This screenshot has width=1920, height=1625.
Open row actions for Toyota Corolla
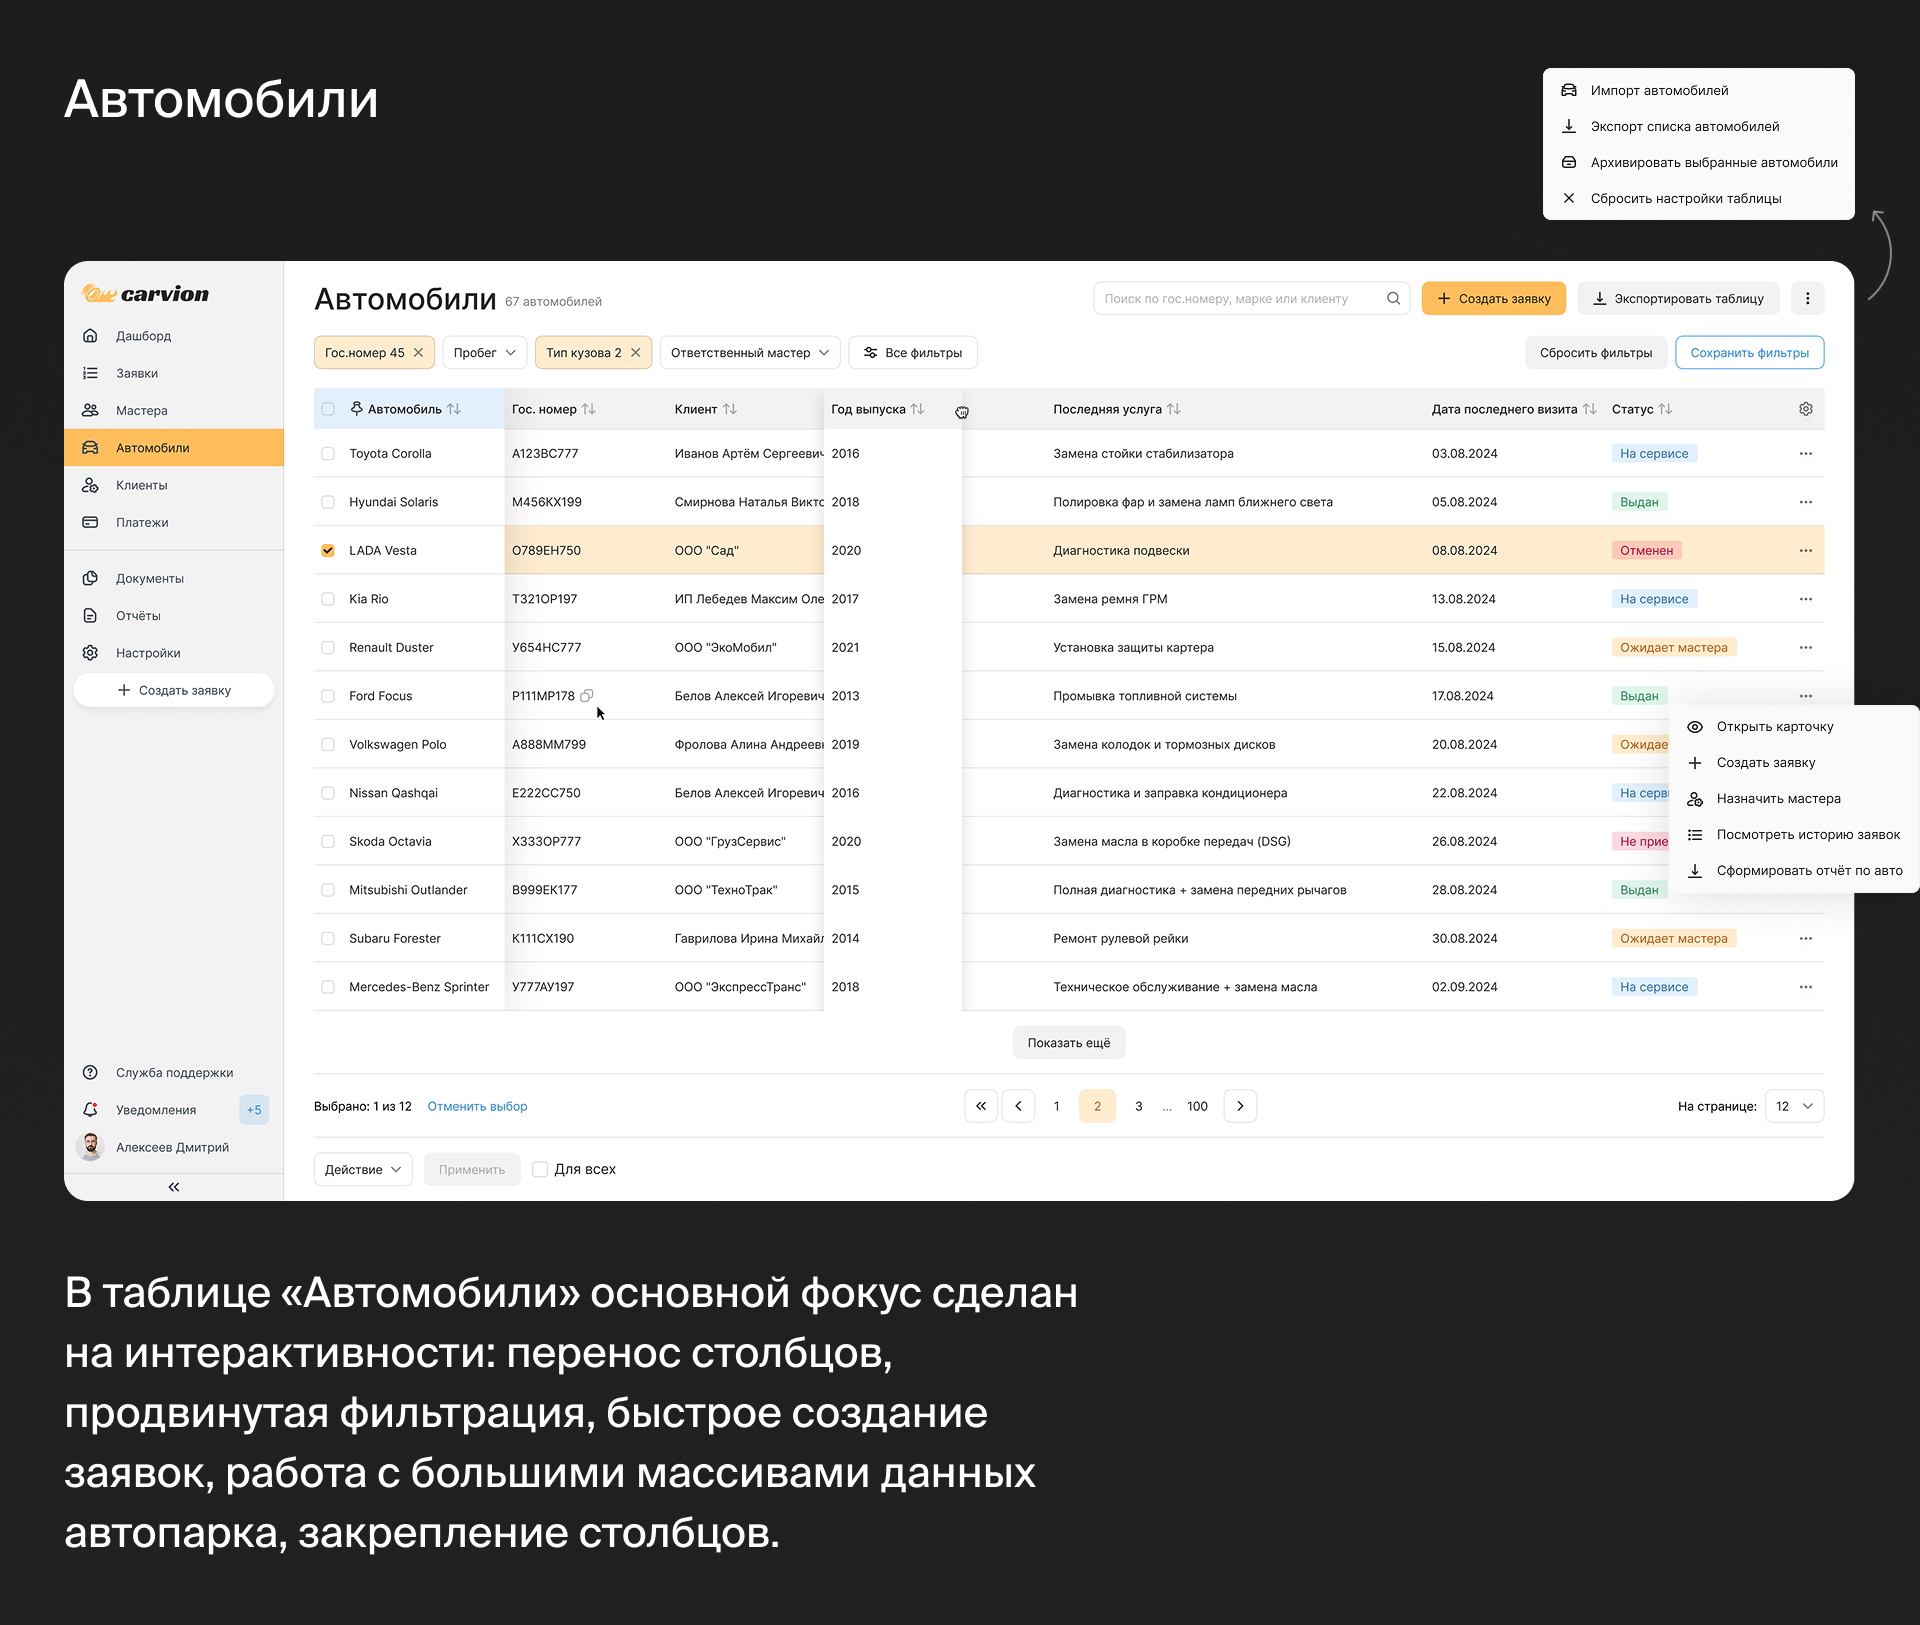(1805, 453)
